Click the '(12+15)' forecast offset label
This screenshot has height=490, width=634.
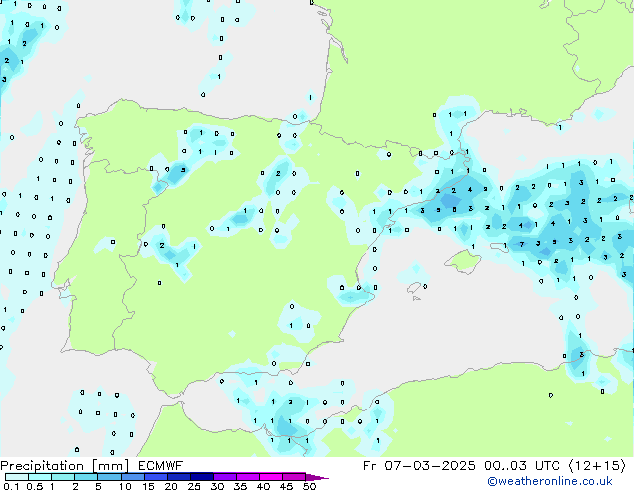click(x=598, y=466)
